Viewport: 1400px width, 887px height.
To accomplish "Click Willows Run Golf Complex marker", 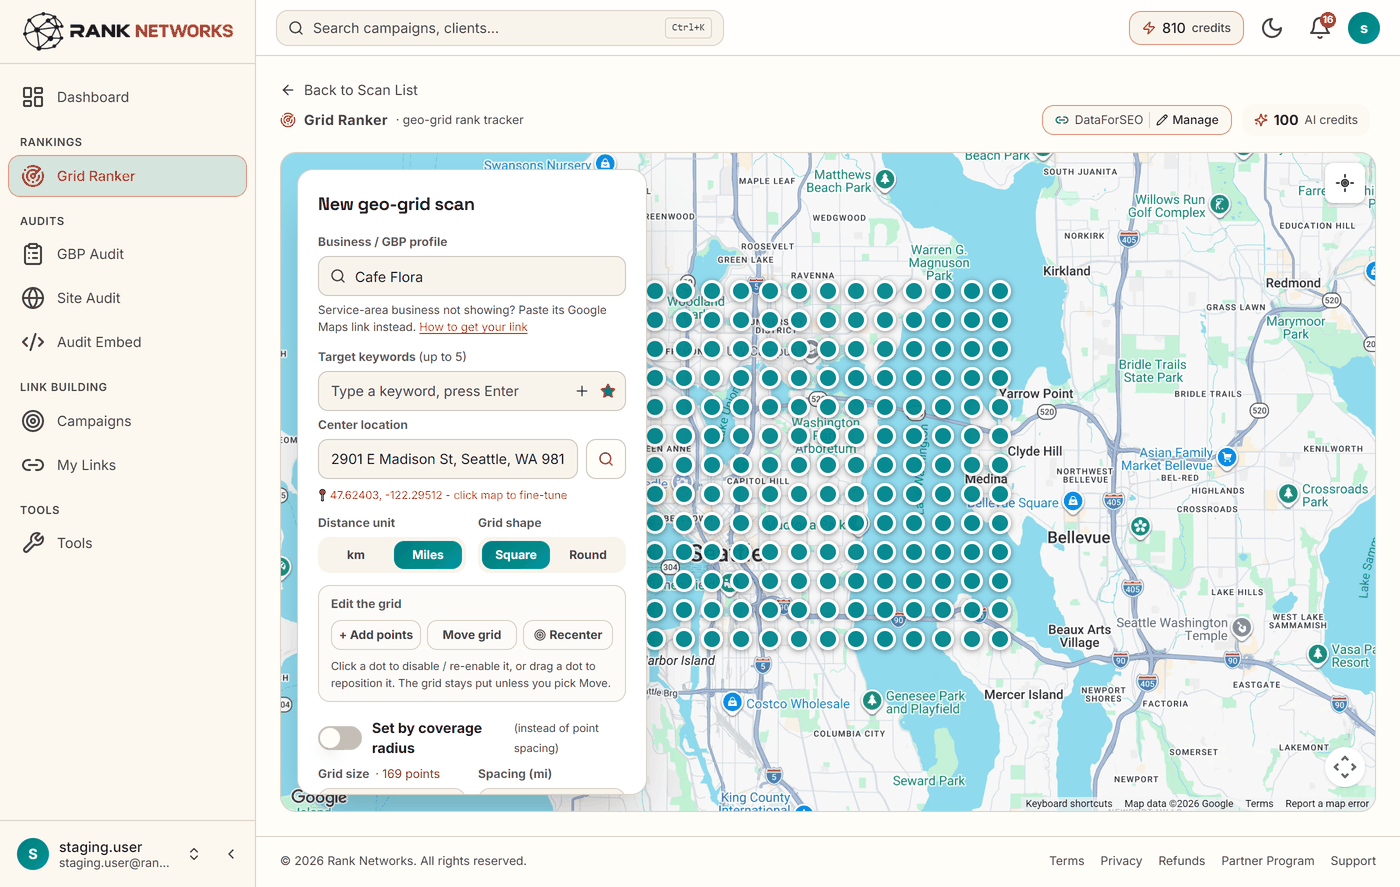I will [x=1219, y=205].
